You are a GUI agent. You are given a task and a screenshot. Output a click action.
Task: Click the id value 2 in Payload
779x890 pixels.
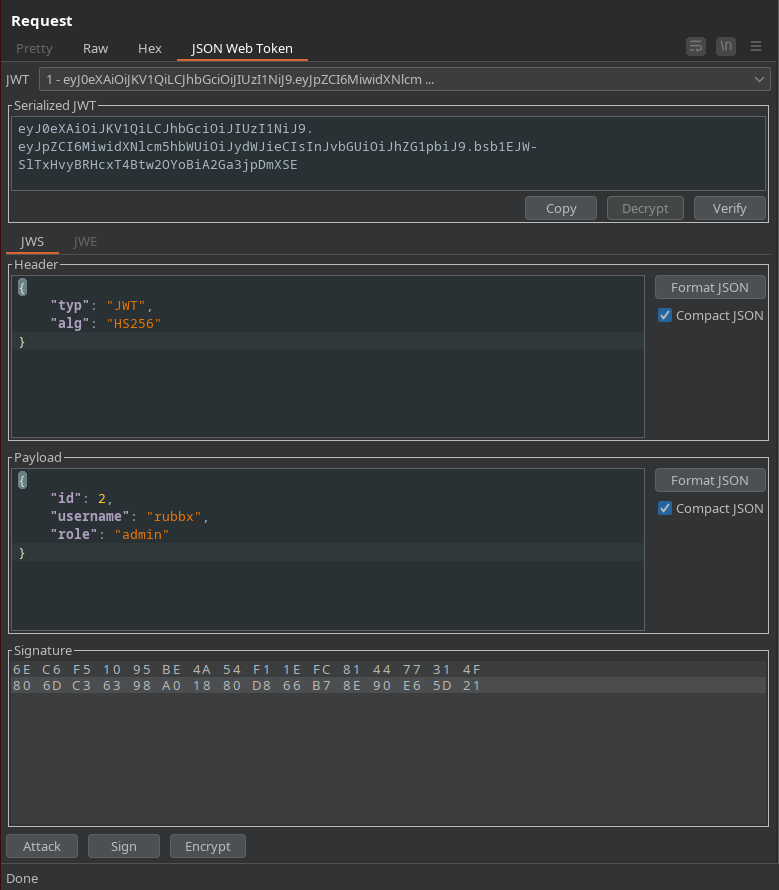[102, 498]
